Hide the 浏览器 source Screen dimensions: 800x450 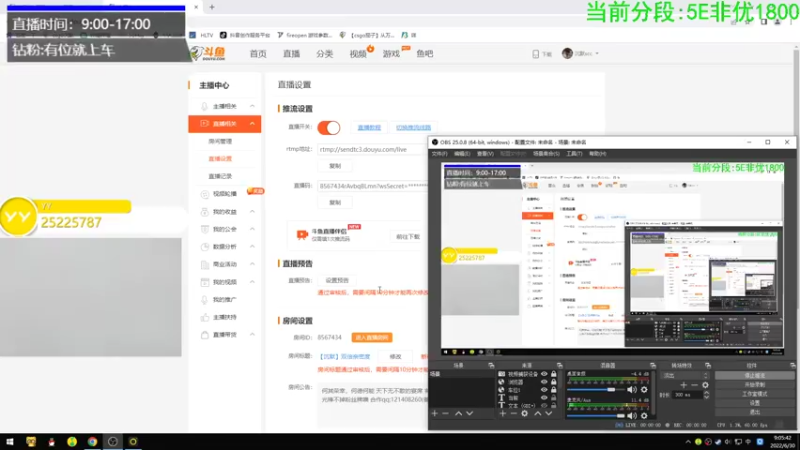(x=544, y=382)
